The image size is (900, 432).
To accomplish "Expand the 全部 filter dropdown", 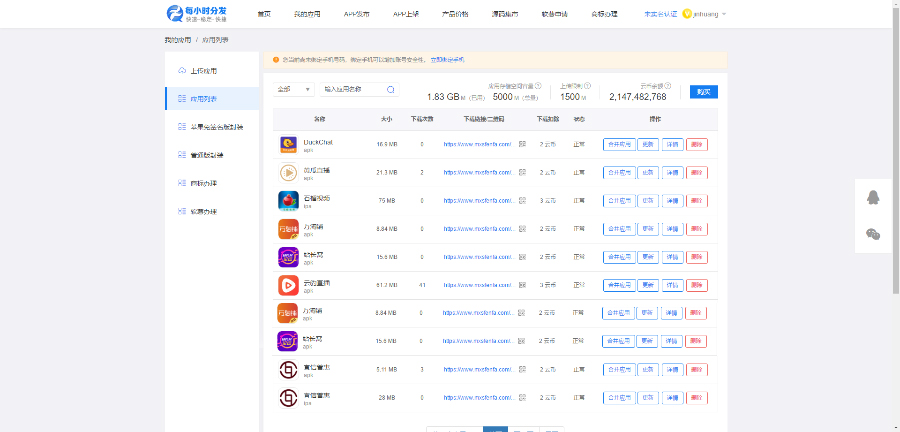I will (295, 90).
